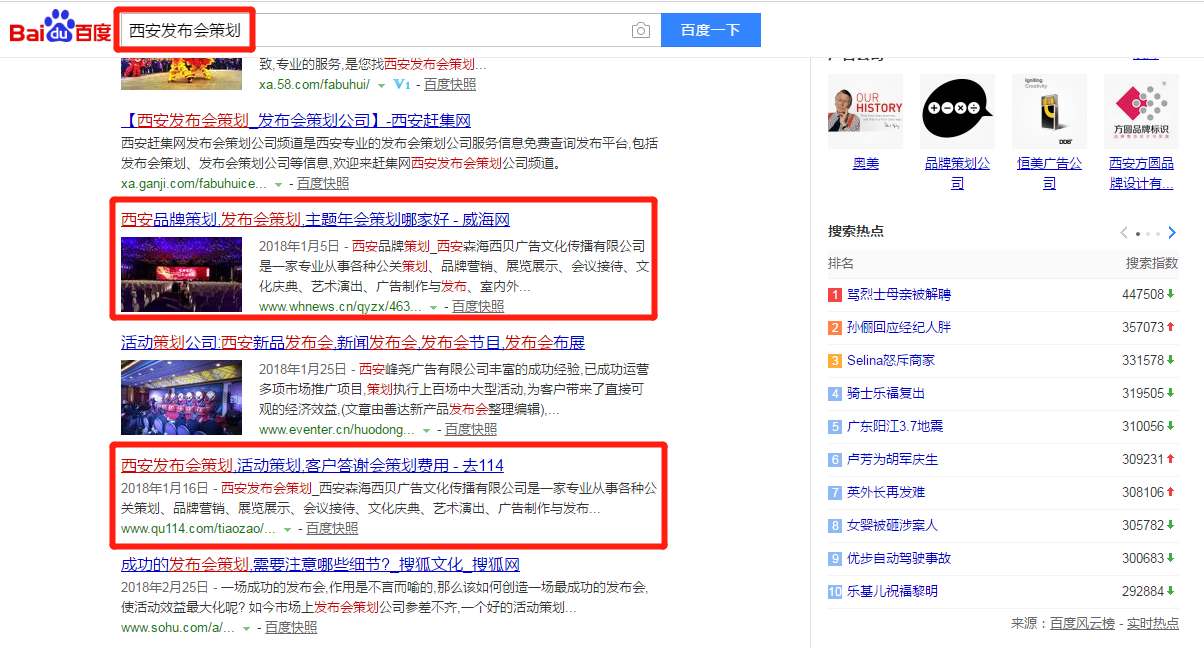Open 百度快照 for the xa.ganji.com result
The height and width of the screenshot is (648, 1204).
click(x=323, y=184)
